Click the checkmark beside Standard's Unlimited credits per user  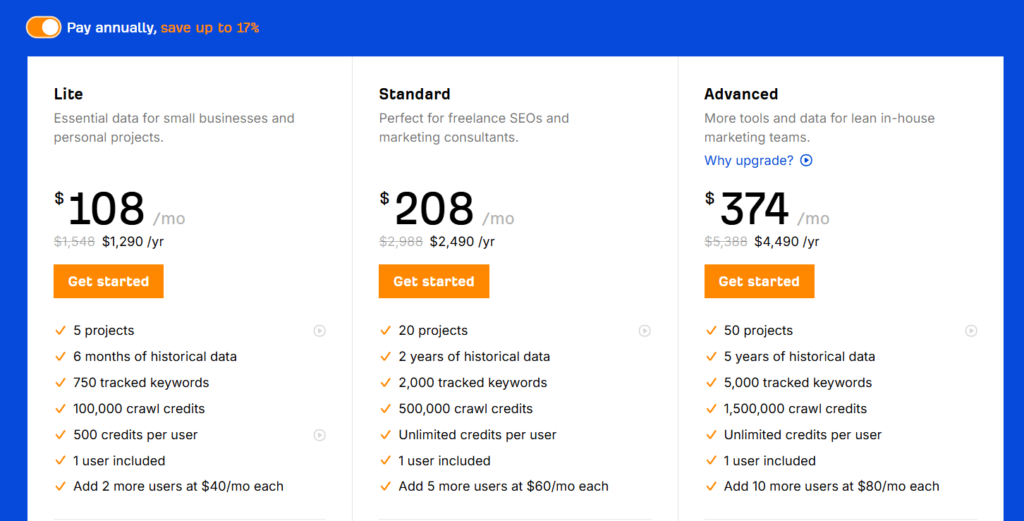click(x=385, y=434)
